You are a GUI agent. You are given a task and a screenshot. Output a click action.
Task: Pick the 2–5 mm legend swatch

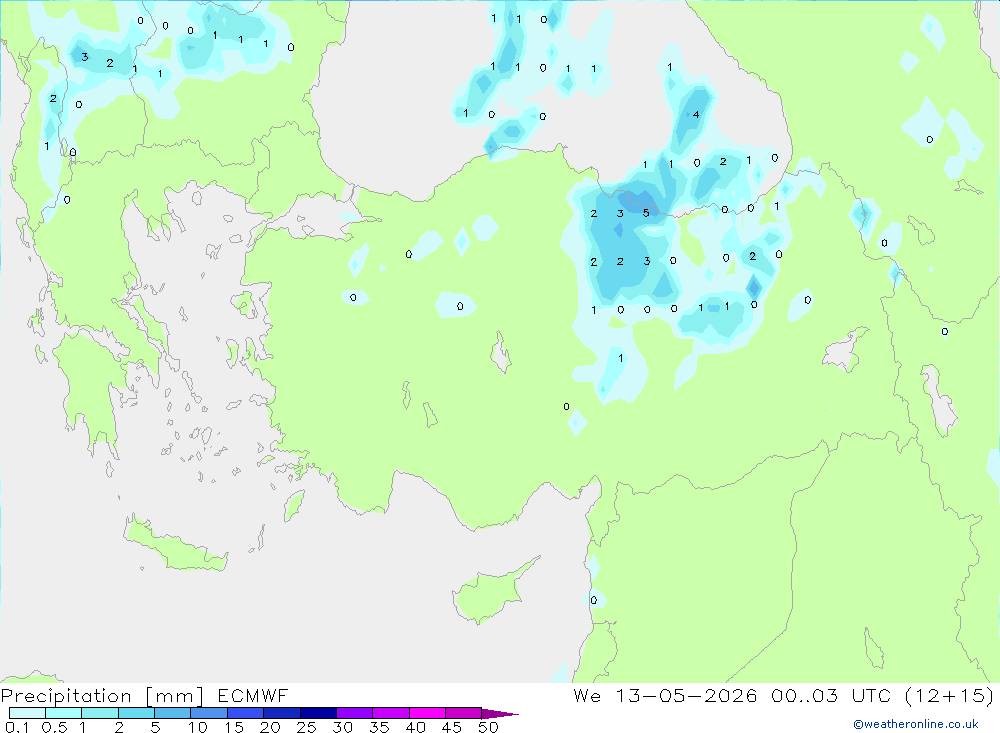pos(136,713)
